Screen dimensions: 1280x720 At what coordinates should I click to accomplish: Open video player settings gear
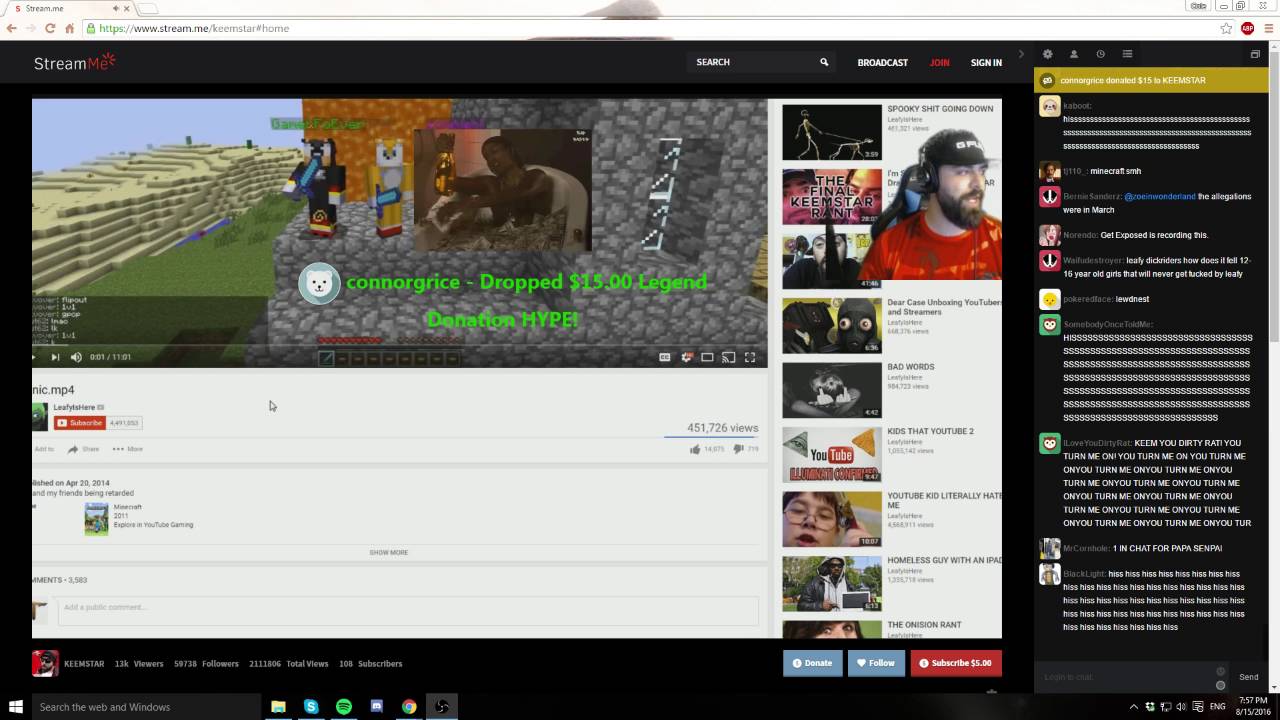pyautogui.click(x=687, y=357)
